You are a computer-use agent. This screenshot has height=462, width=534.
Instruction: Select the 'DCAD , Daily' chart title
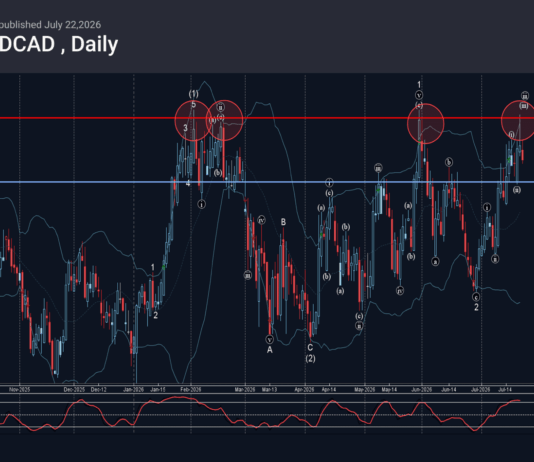coord(59,44)
